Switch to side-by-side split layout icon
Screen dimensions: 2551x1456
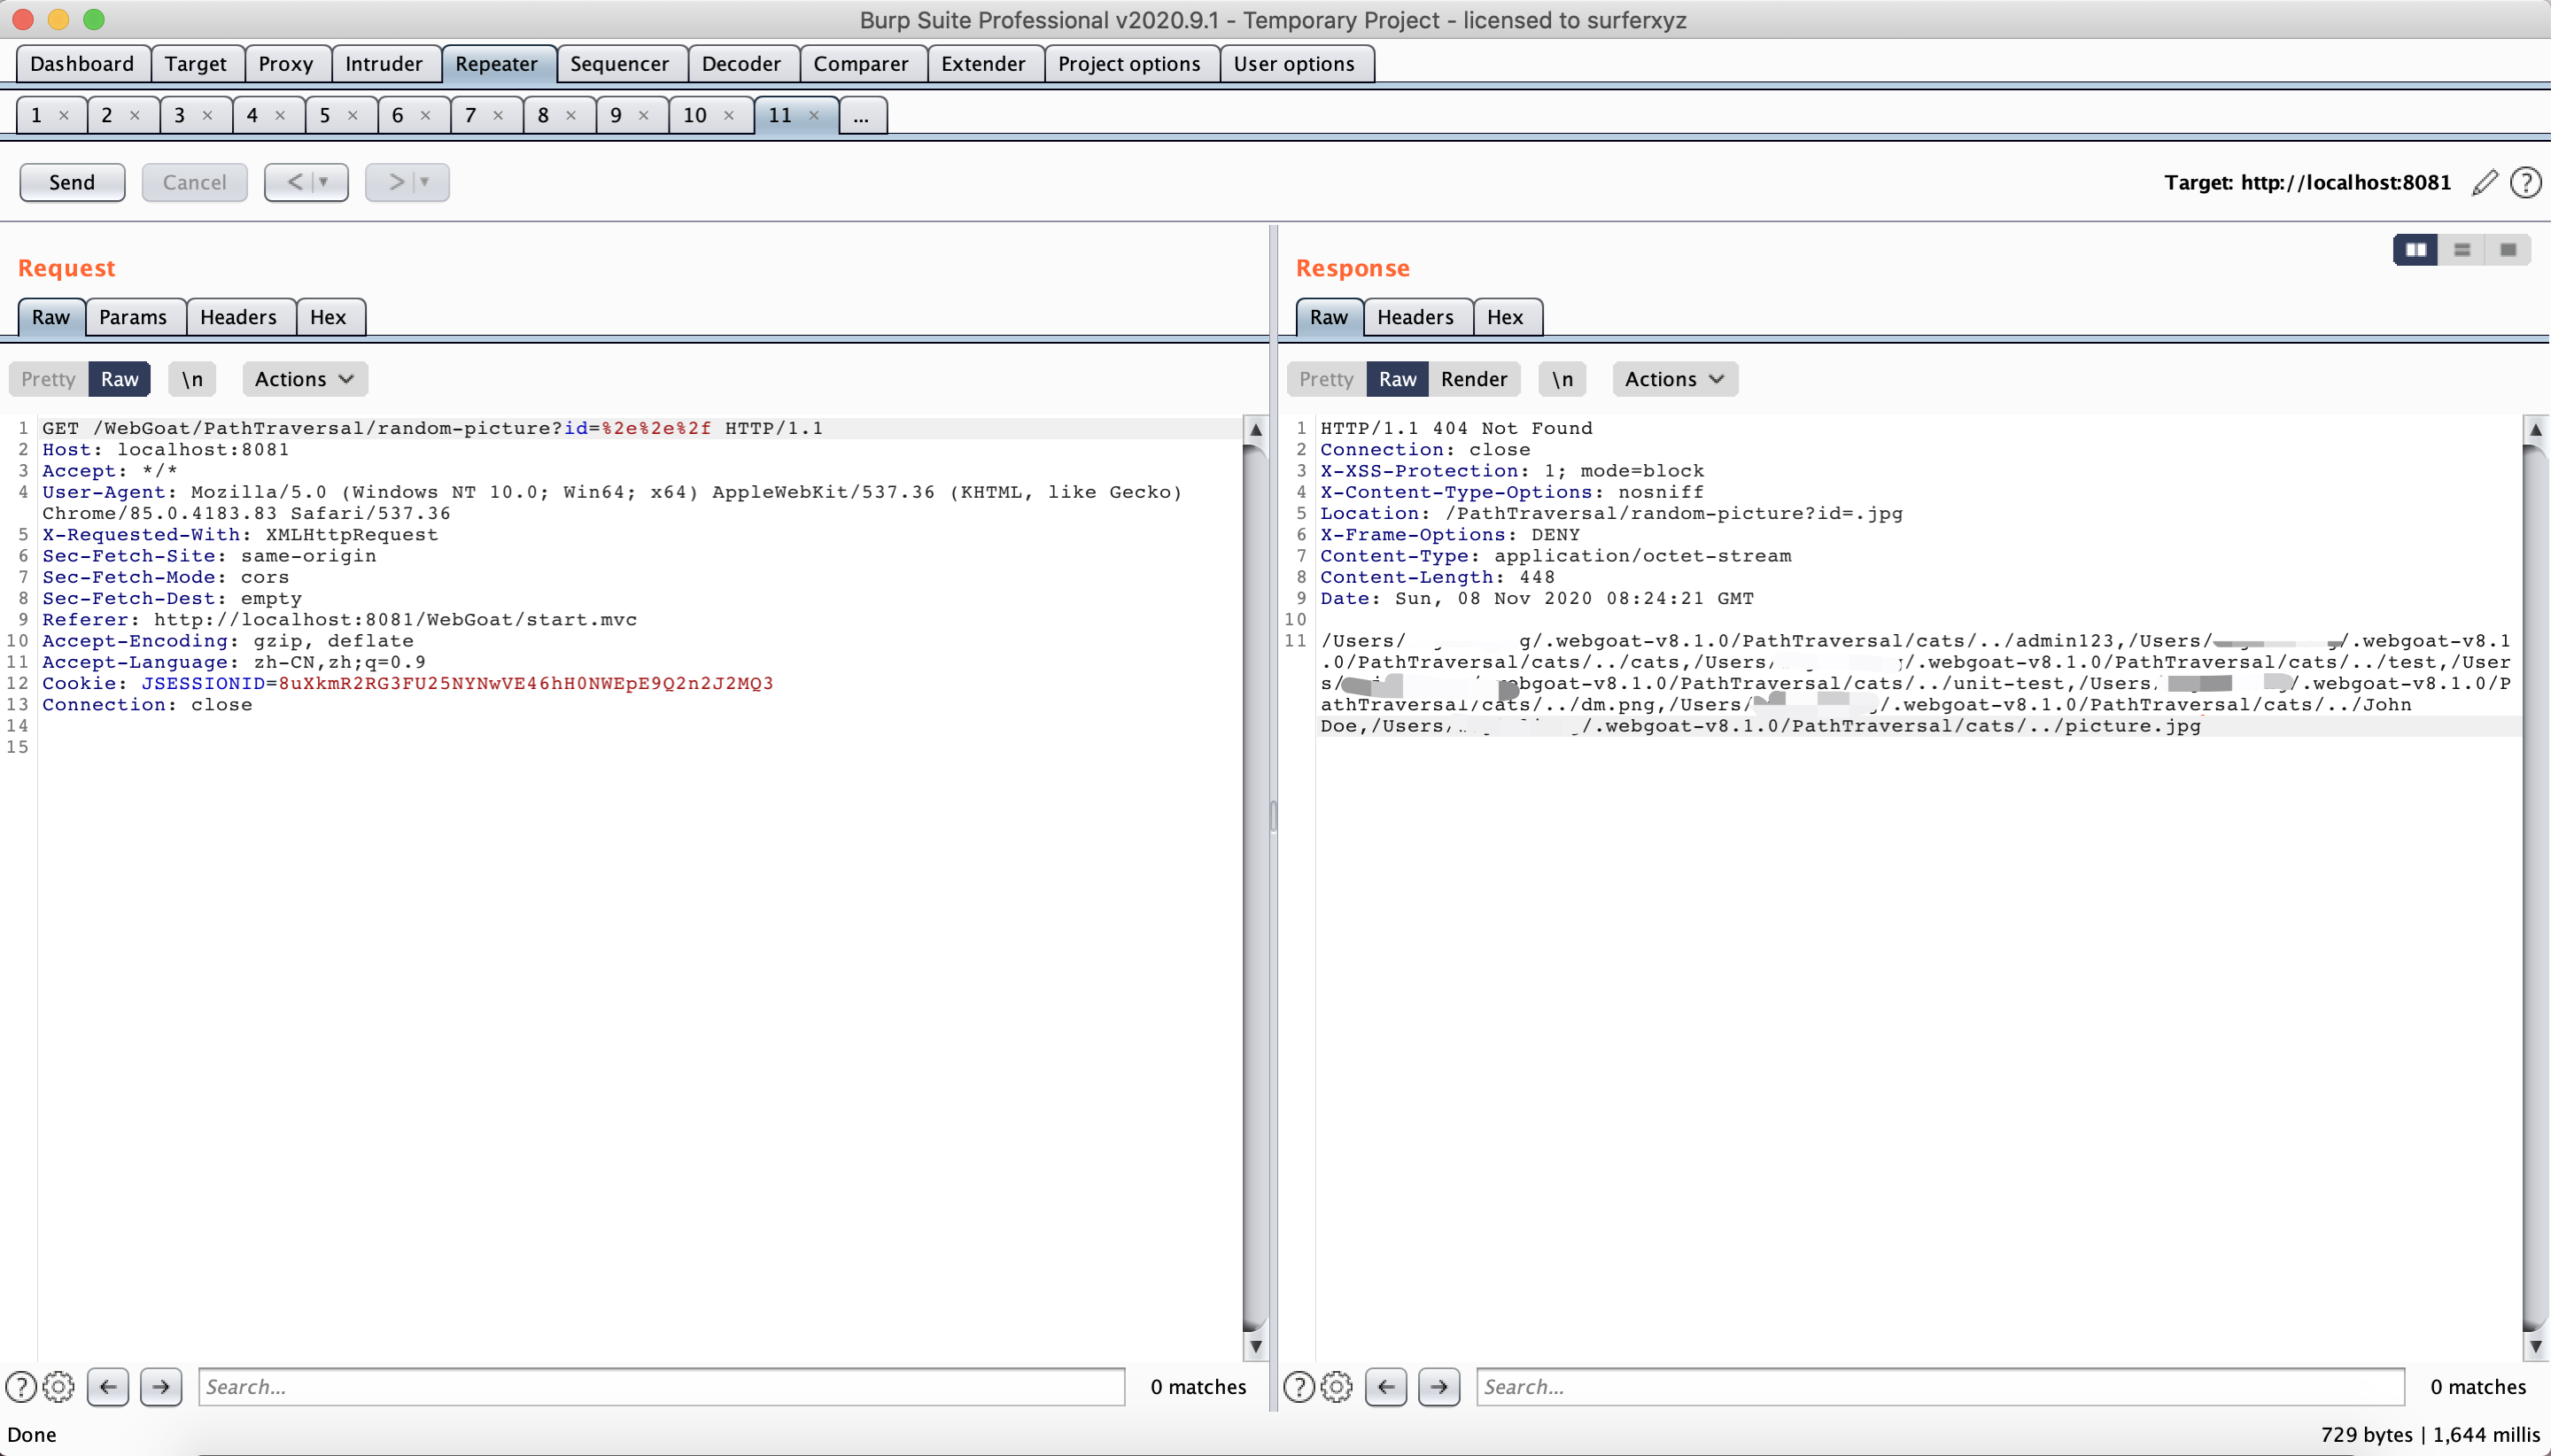tap(2415, 250)
